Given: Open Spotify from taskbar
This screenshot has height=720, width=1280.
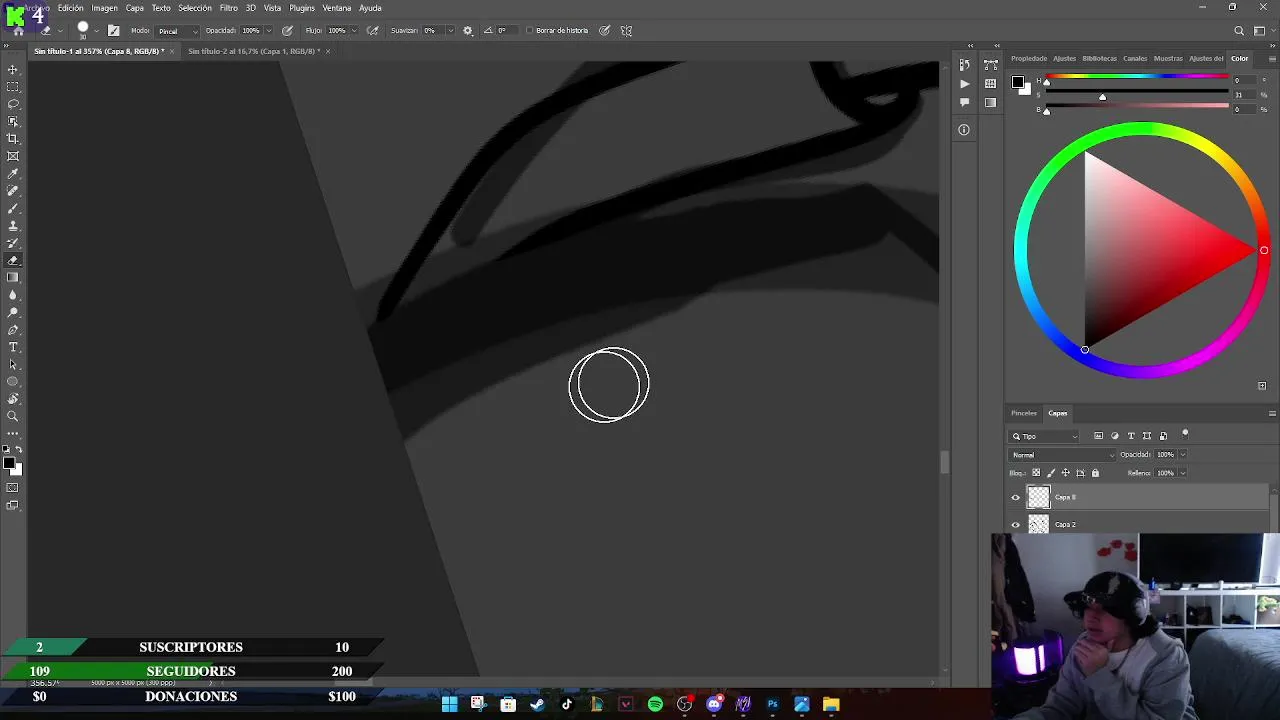Looking at the screenshot, I should point(655,704).
